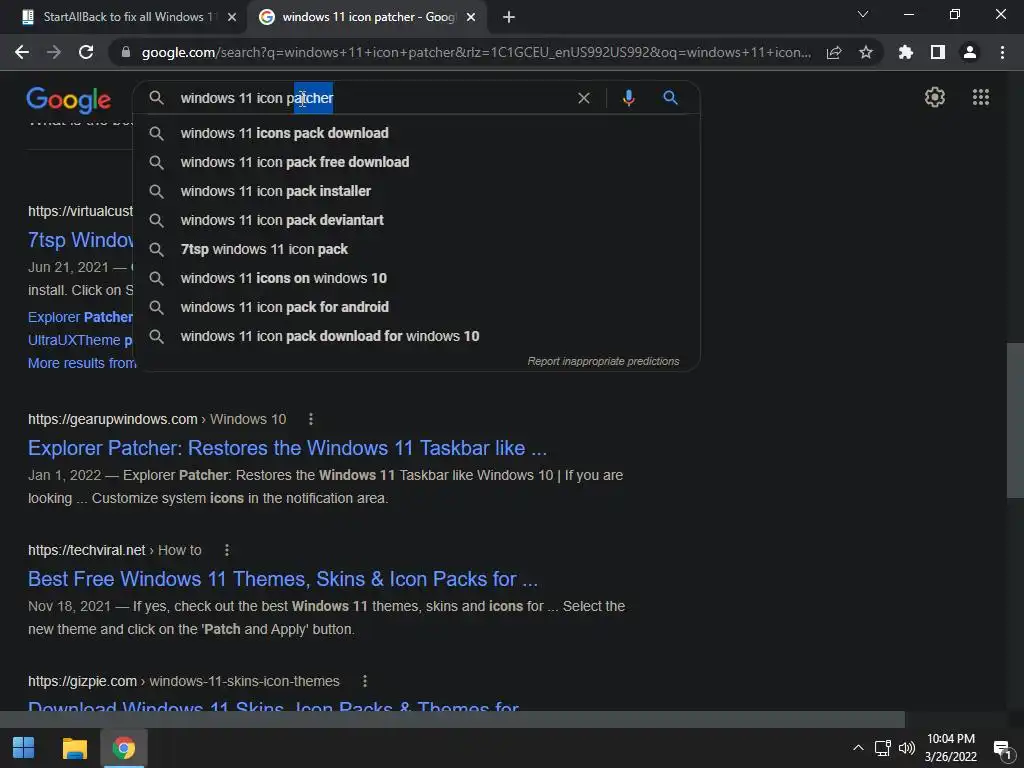
Task: Pick suggestion '7tsp windows 11 icon pack'
Action: click(417, 249)
